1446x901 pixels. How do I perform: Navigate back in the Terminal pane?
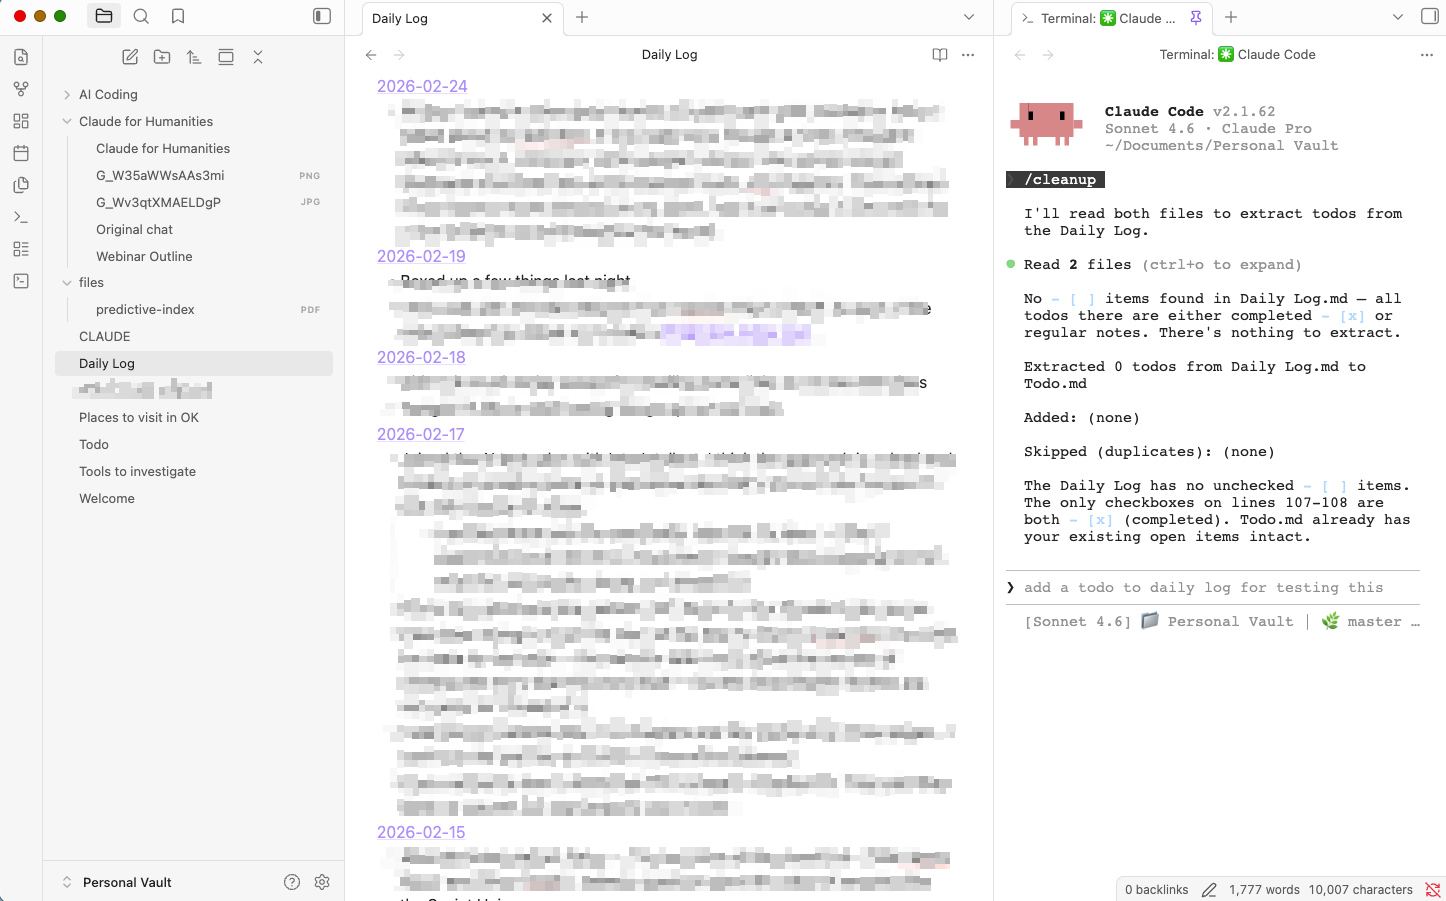click(1020, 55)
